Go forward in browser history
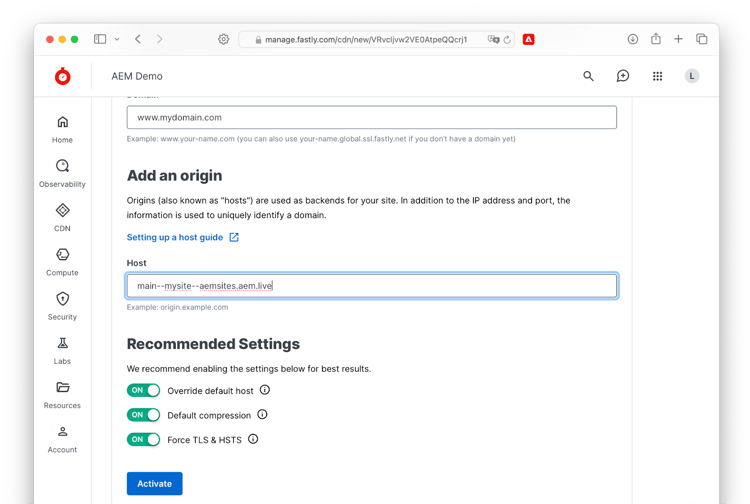This screenshot has height=504, width=750. tap(159, 39)
